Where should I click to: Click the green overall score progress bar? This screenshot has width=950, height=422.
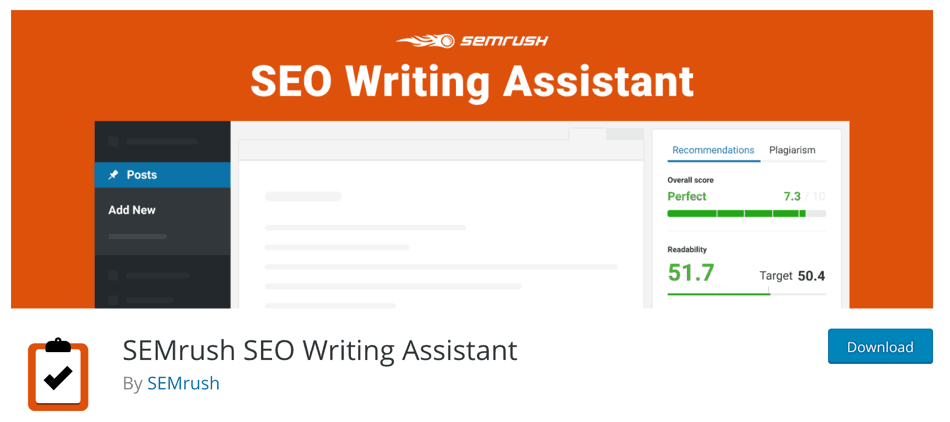pos(746,213)
